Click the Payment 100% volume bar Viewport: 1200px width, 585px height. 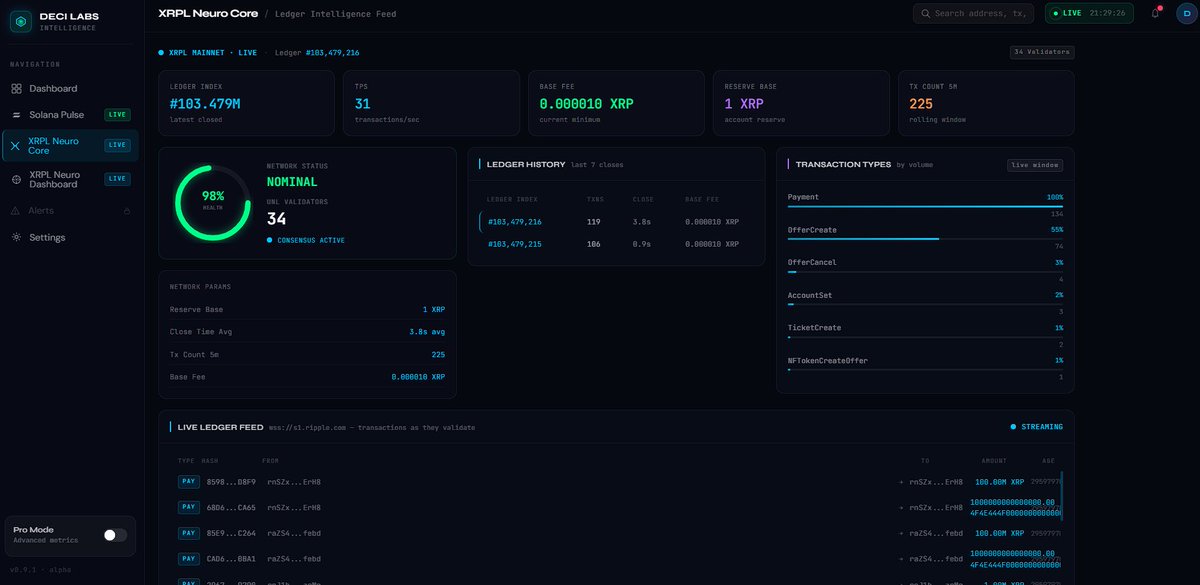[x=925, y=206]
